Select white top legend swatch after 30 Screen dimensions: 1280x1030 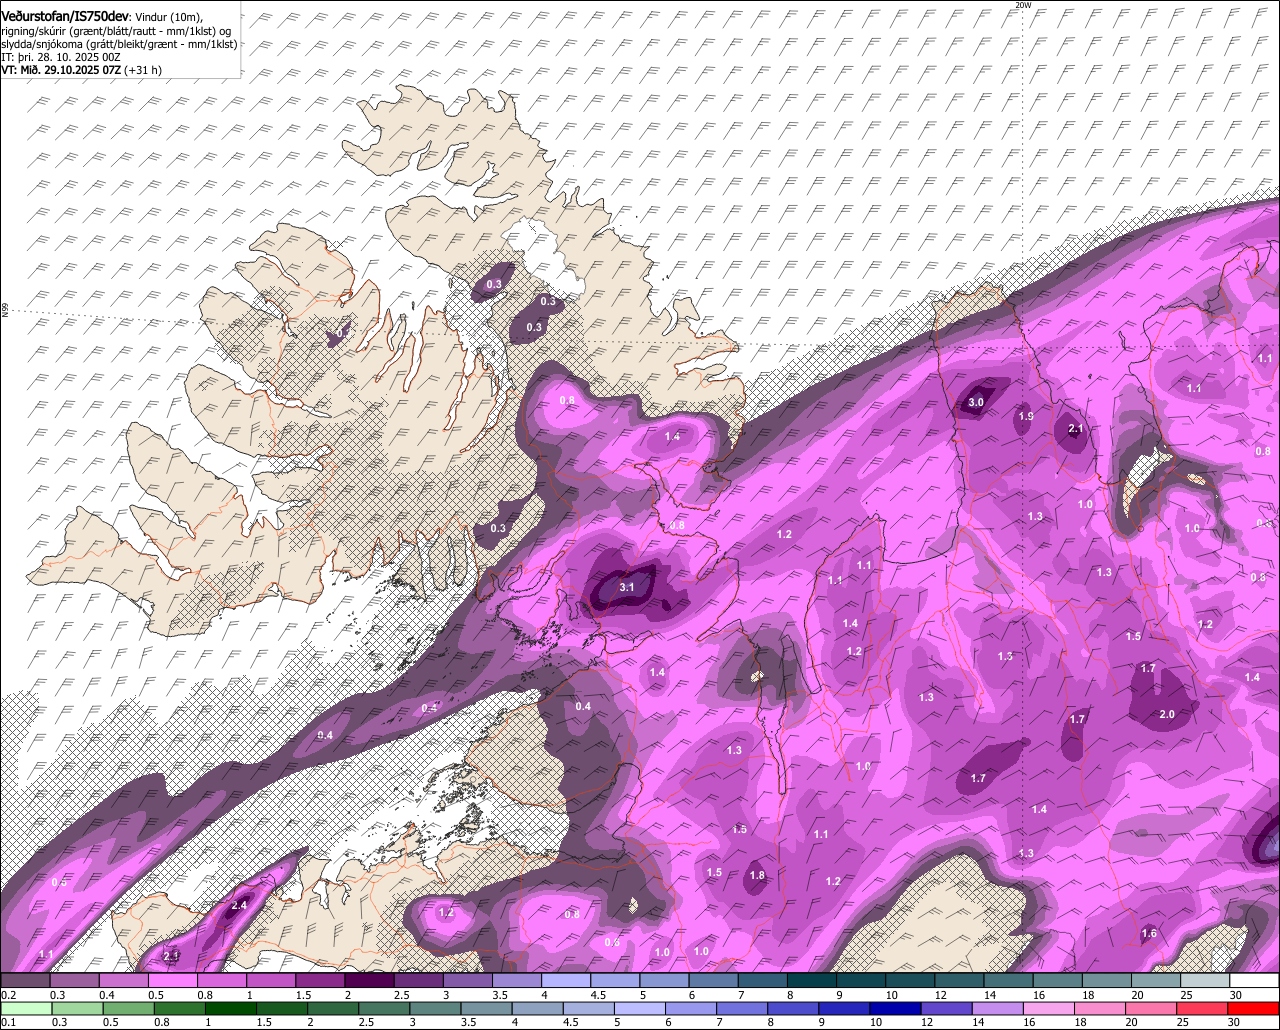click(1255, 980)
